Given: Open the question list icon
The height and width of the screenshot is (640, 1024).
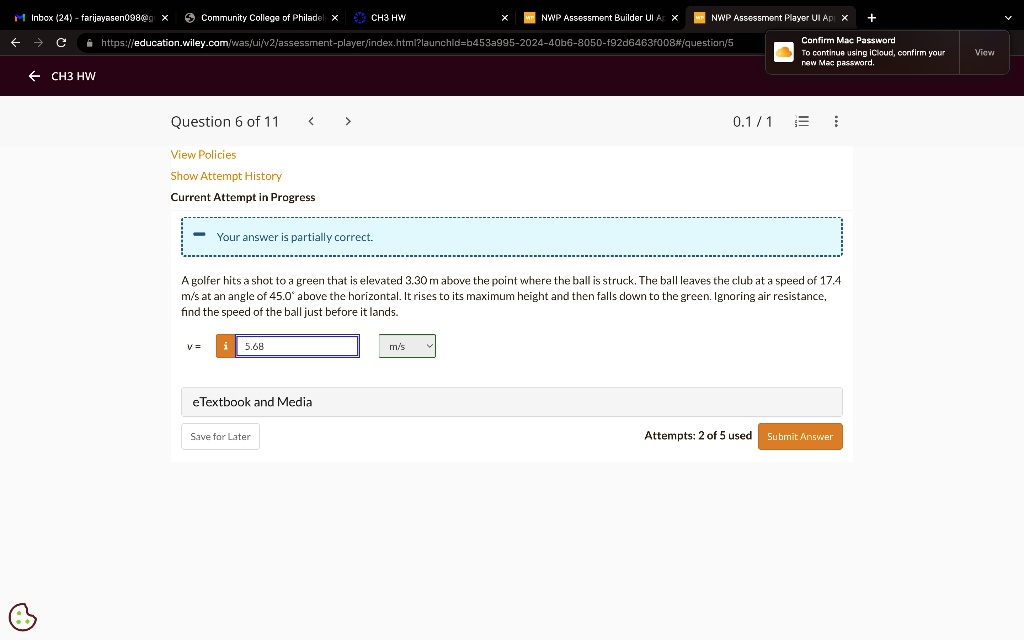Looking at the screenshot, I should click(x=800, y=121).
